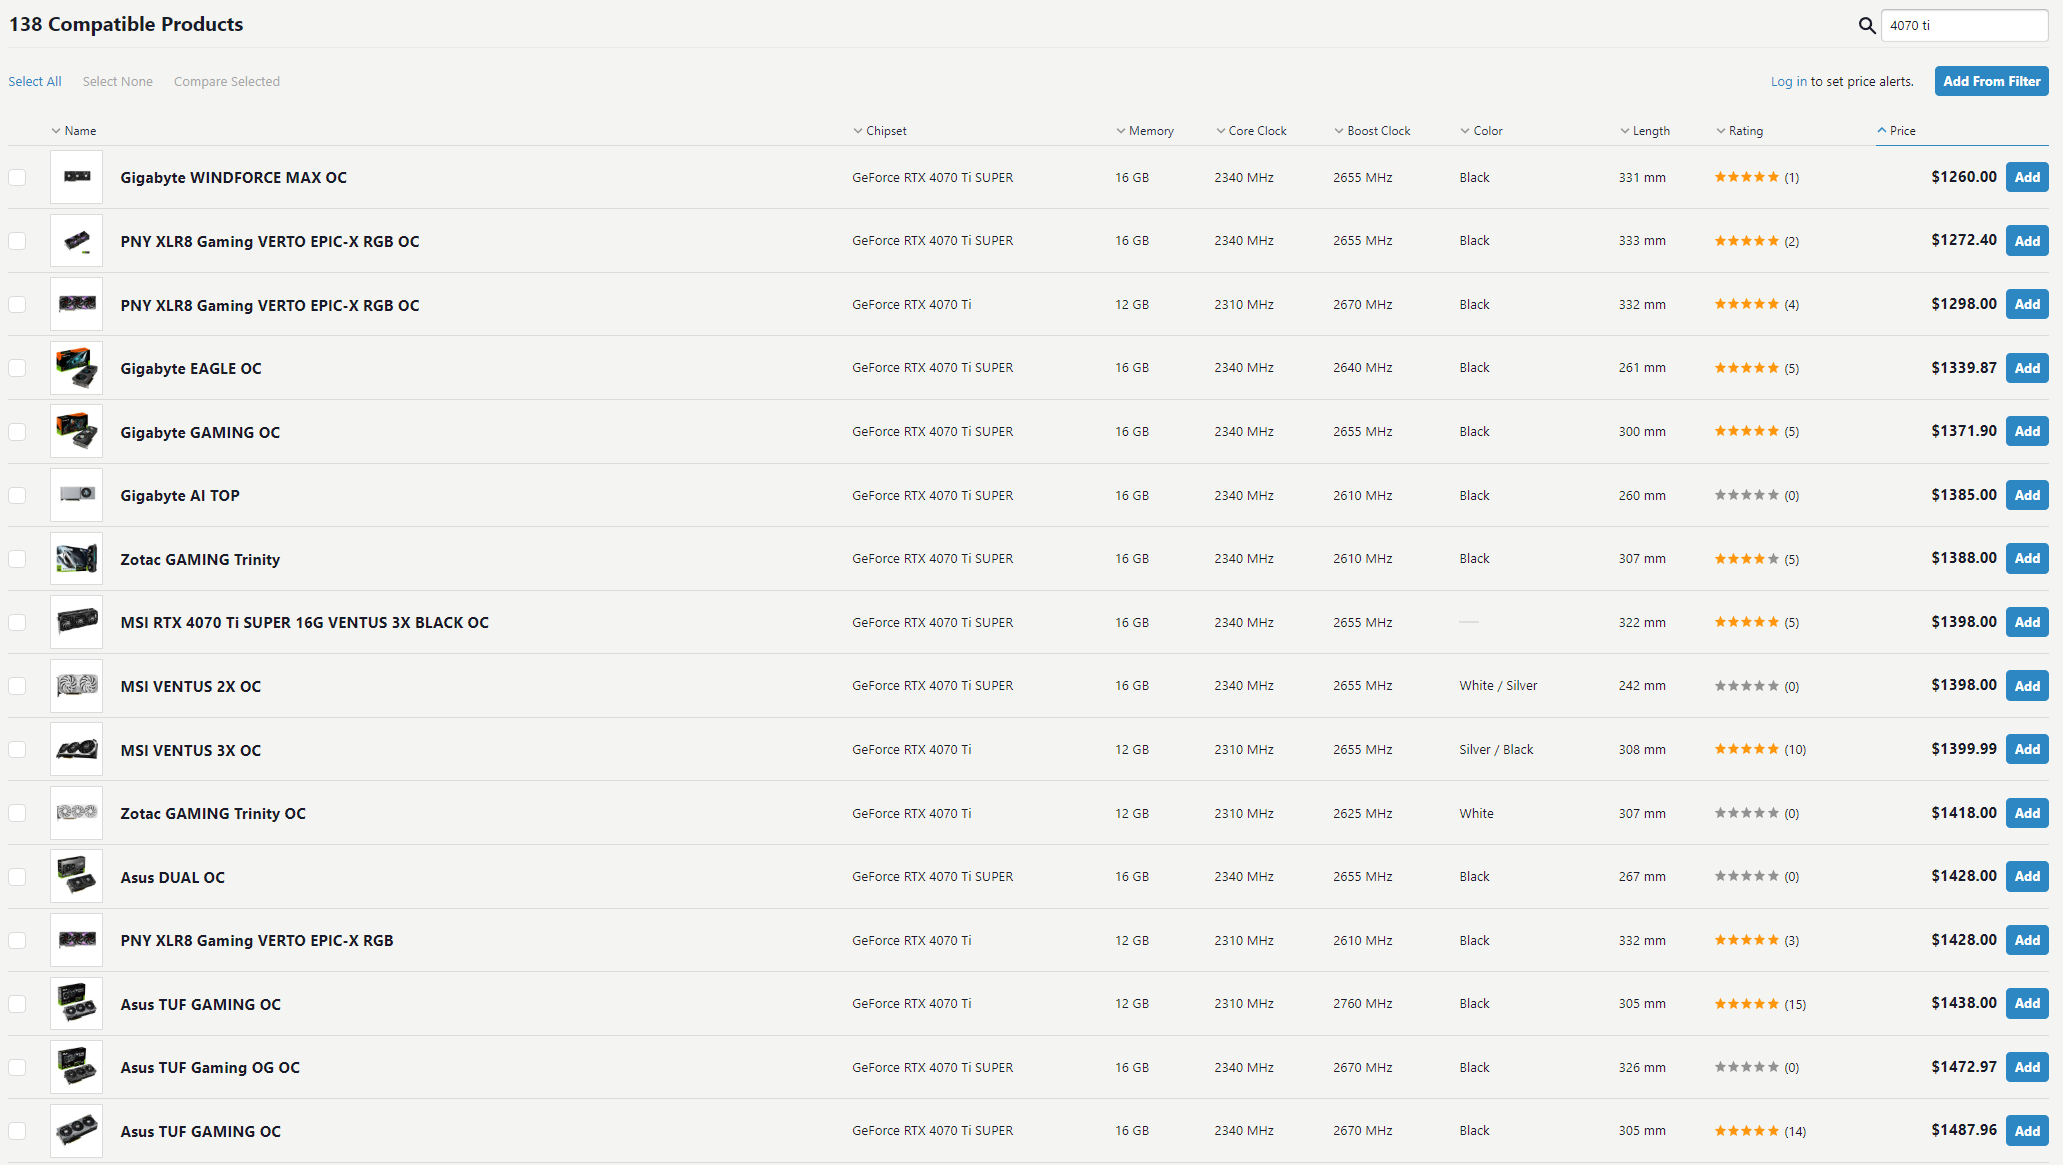Open the Gigabyte WINDFORCE MAX OC thumbnail
The width and height of the screenshot is (2063, 1165).
76,177
